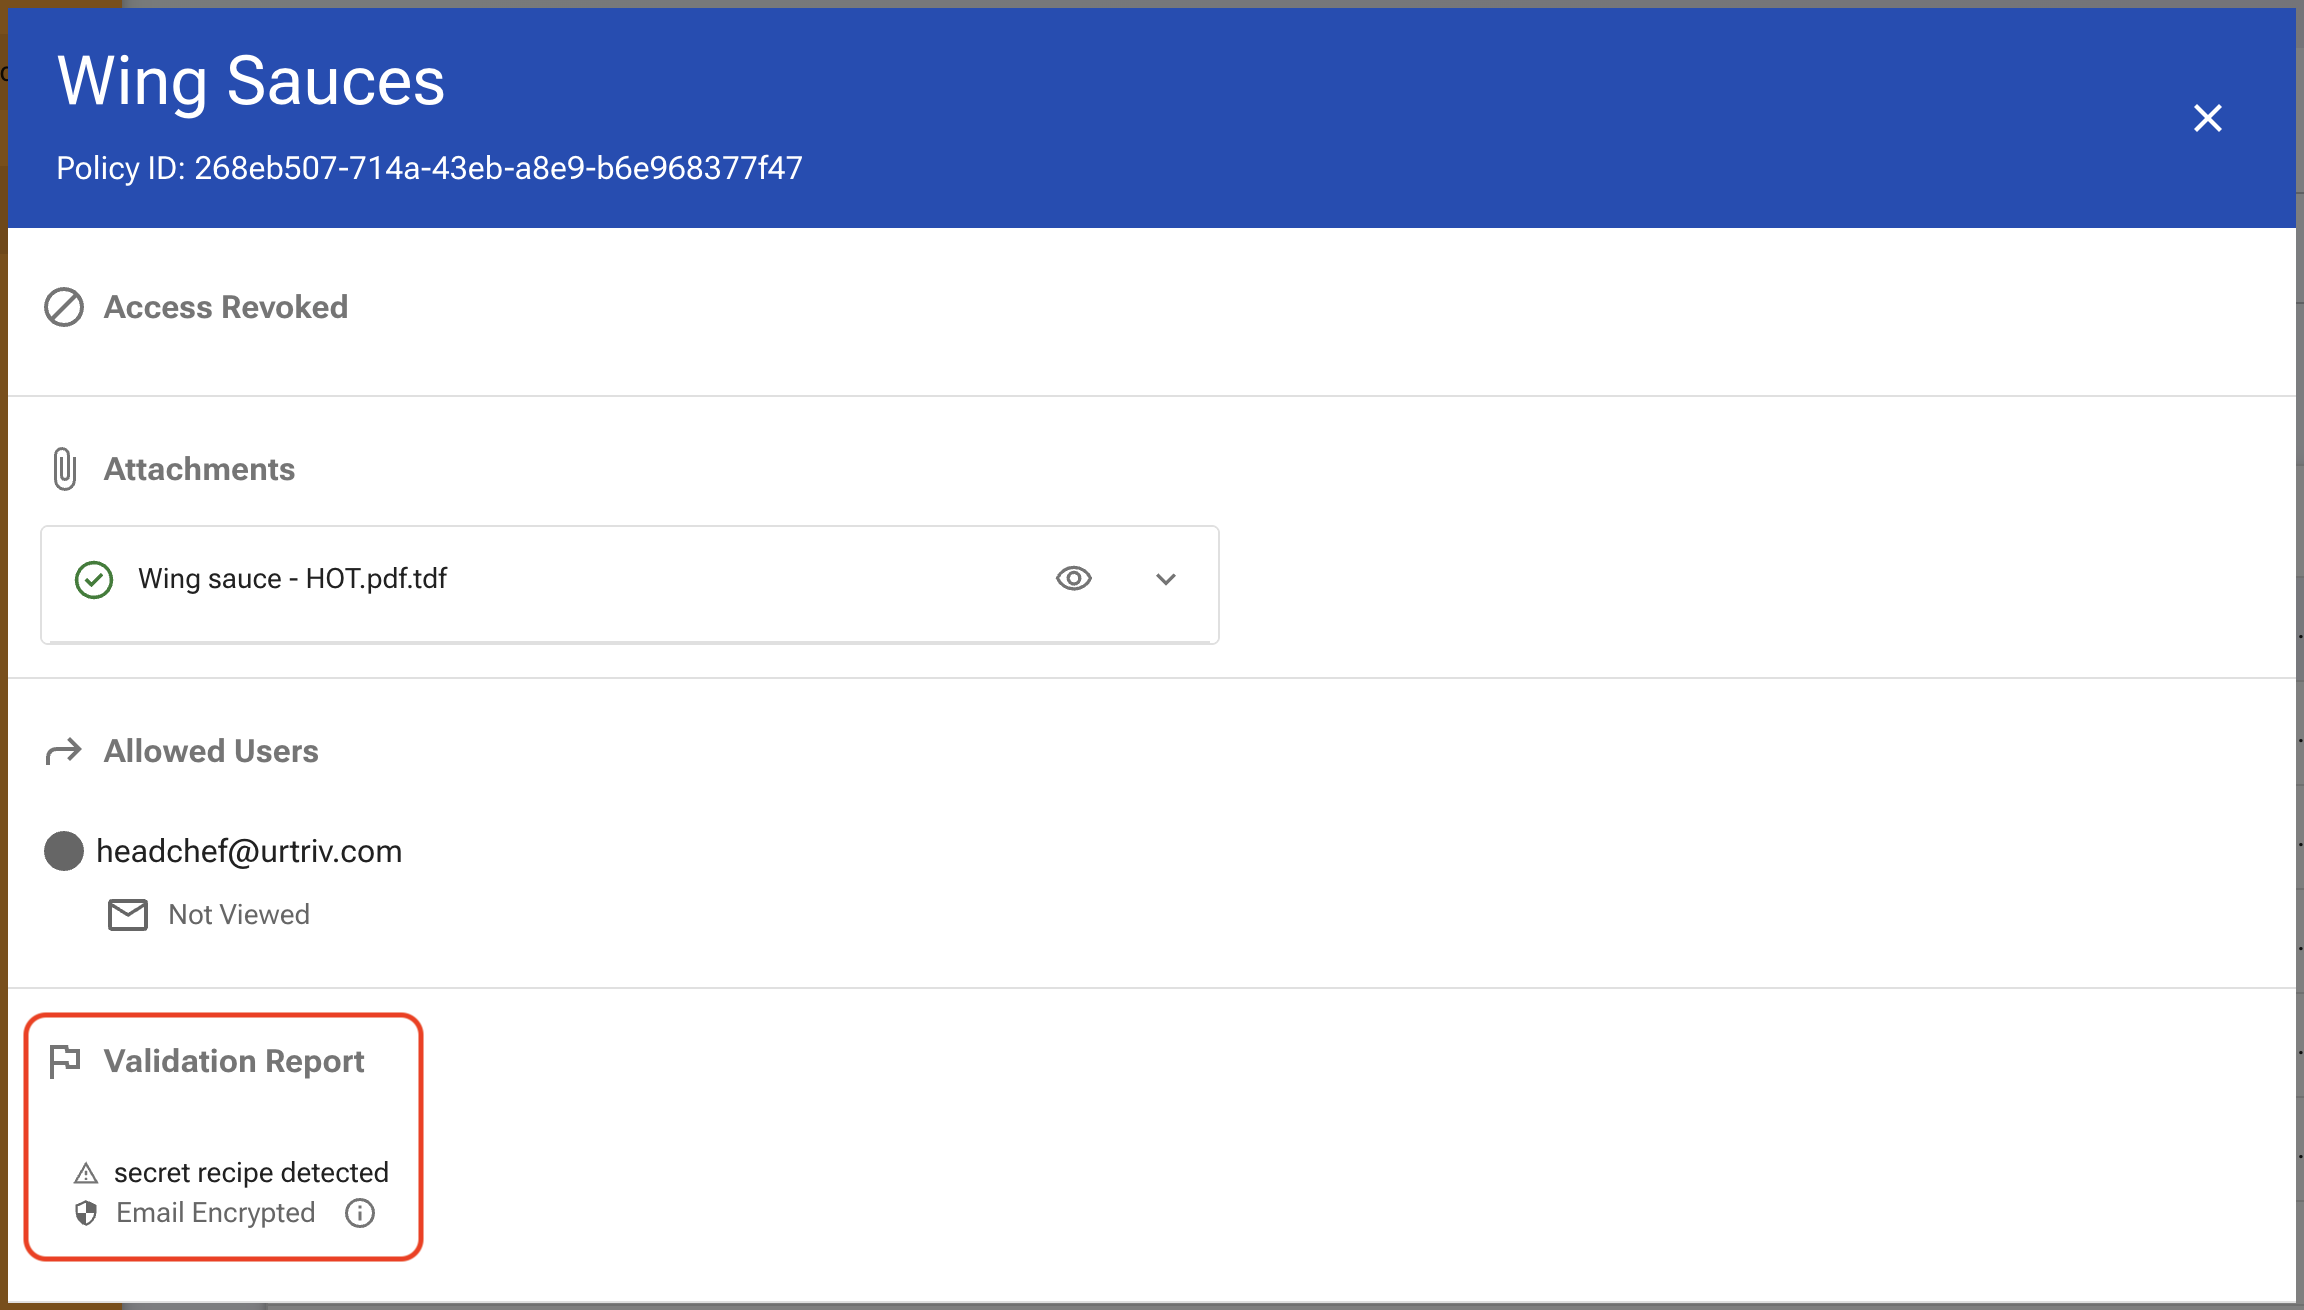This screenshot has height=1310, width=2304.
Task: Click the green check icon beside Wing sauce file
Action: (x=94, y=579)
